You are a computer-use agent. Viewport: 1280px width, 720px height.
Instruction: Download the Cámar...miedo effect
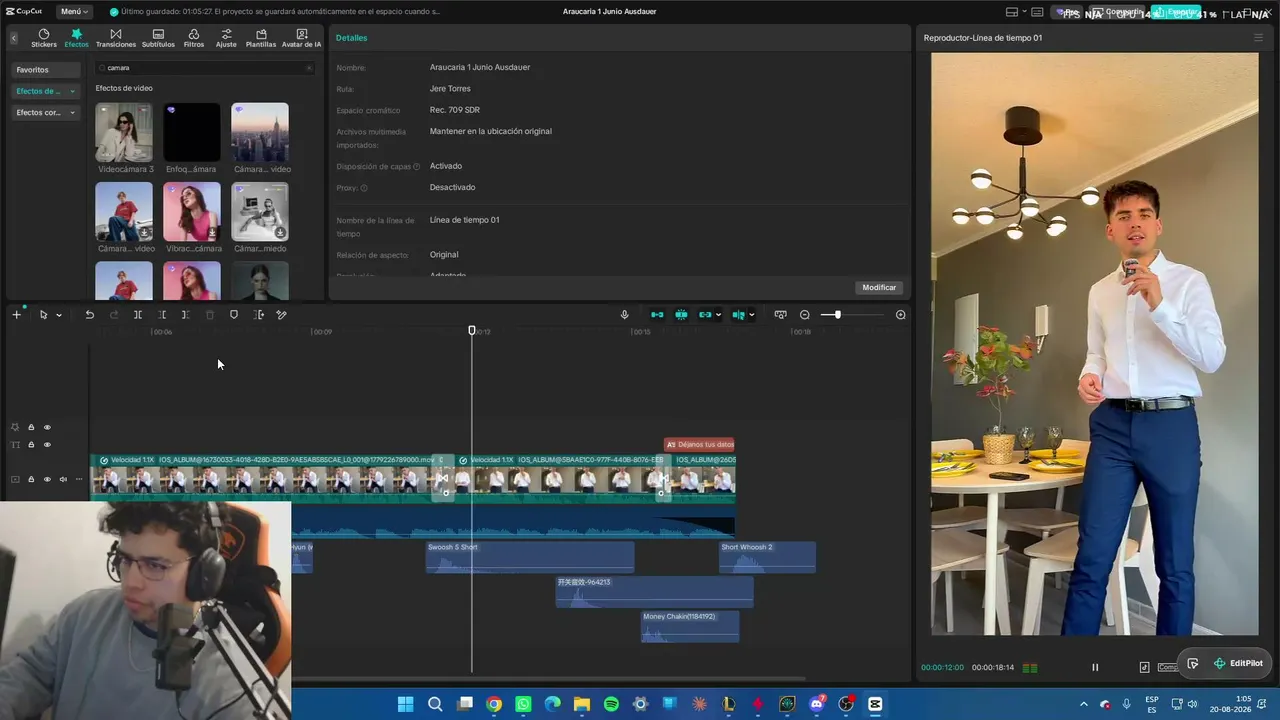coord(280,233)
